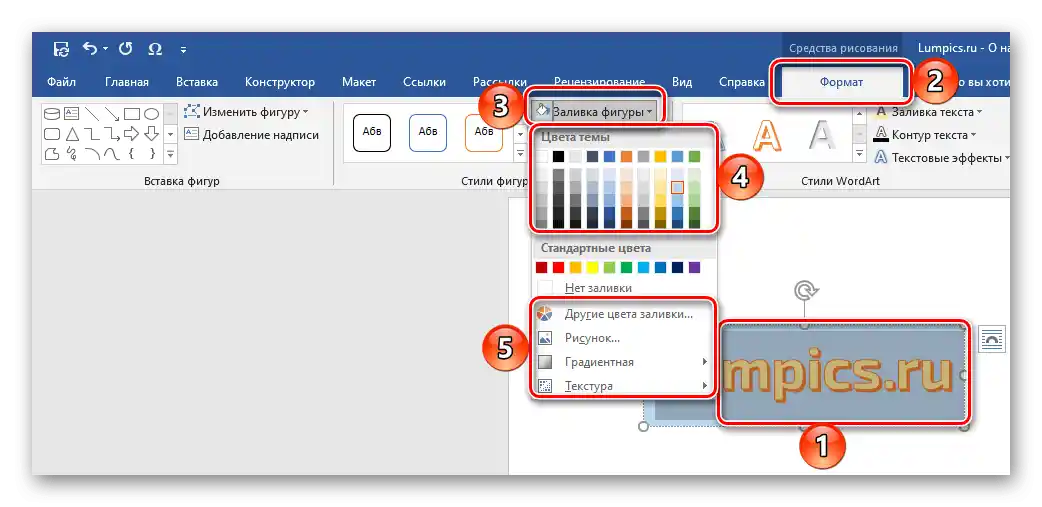
Task: Apply the gray WordArt style
Action: pos(823,136)
